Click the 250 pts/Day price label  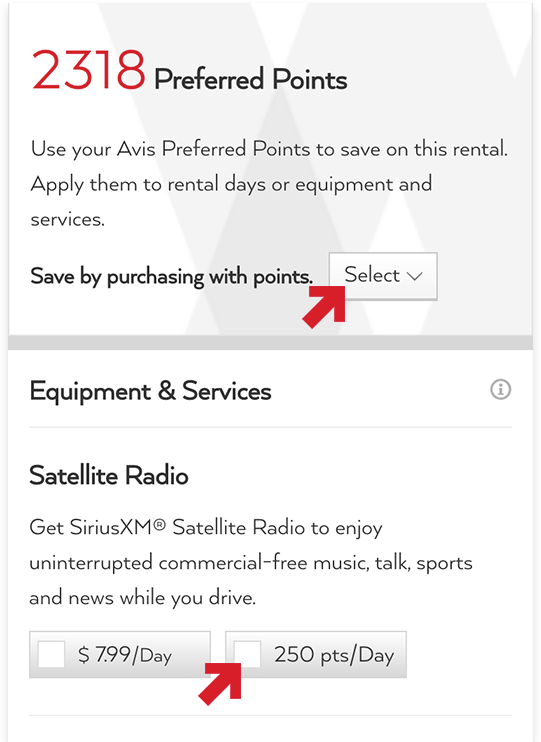pyautogui.click(x=334, y=655)
